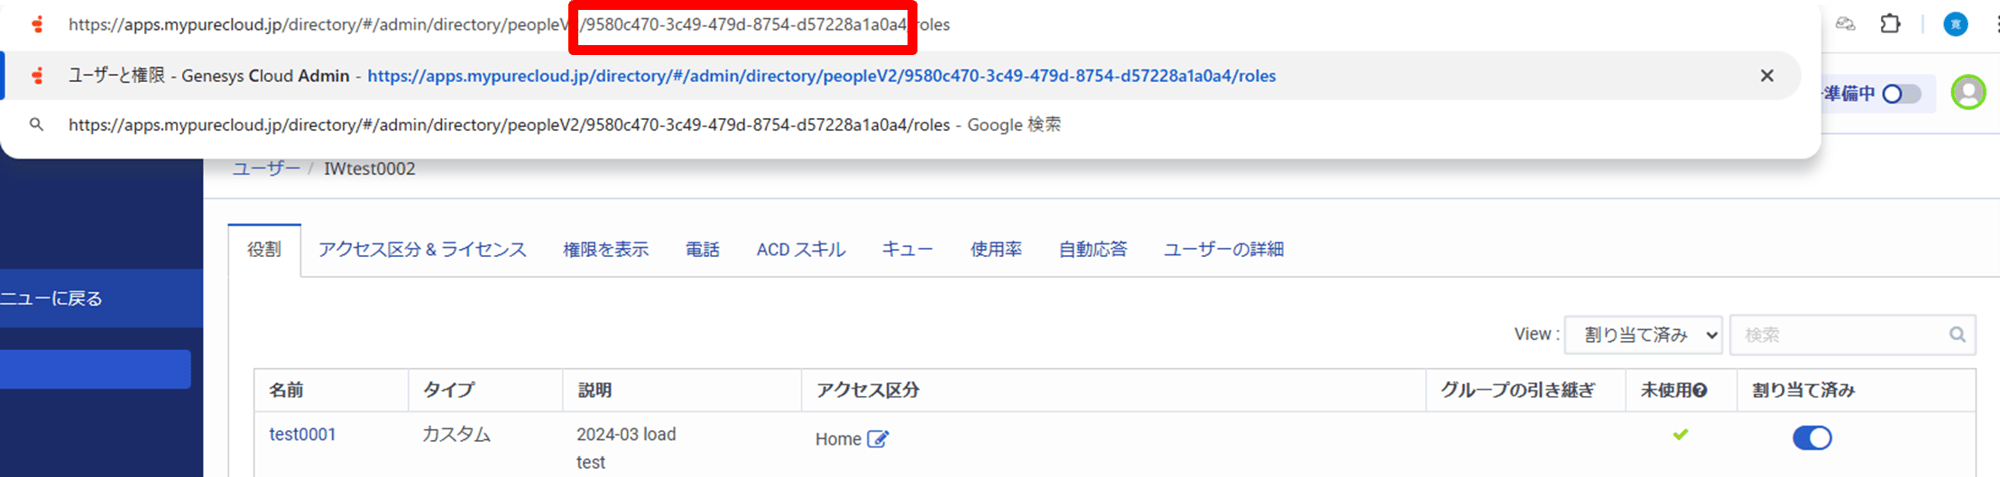The height and width of the screenshot is (477, 2000).
Task: Click the アクセス区分 column header
Action: tap(868, 390)
